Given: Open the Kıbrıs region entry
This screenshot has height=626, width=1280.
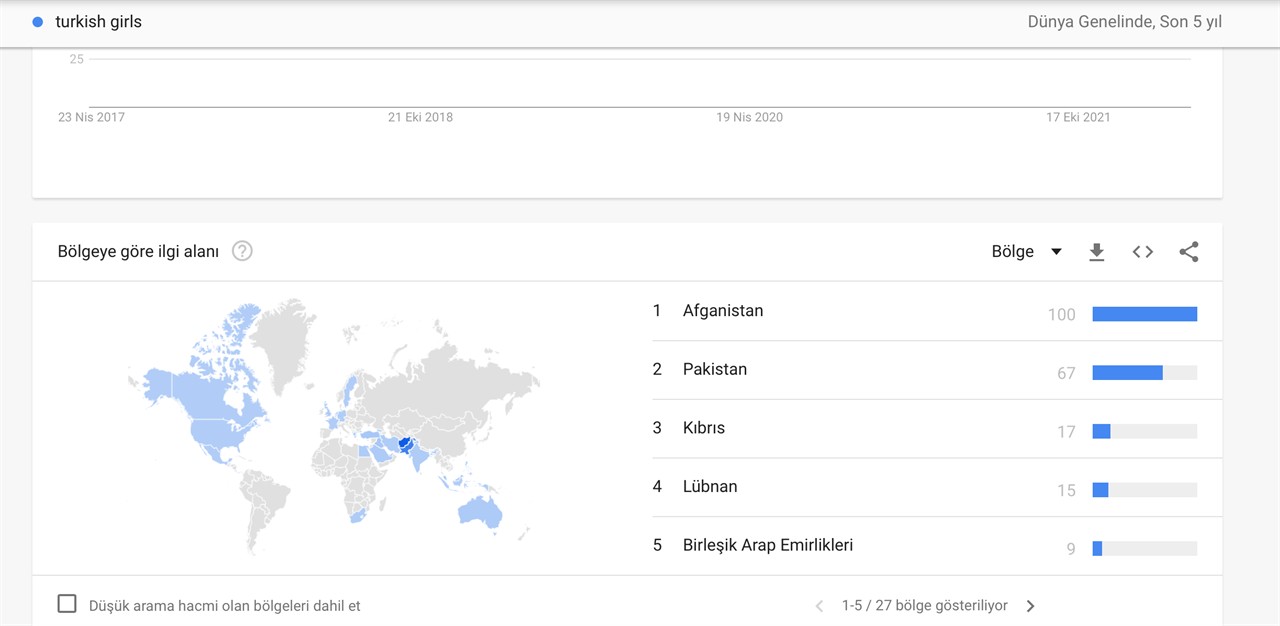Looking at the screenshot, I should [704, 428].
